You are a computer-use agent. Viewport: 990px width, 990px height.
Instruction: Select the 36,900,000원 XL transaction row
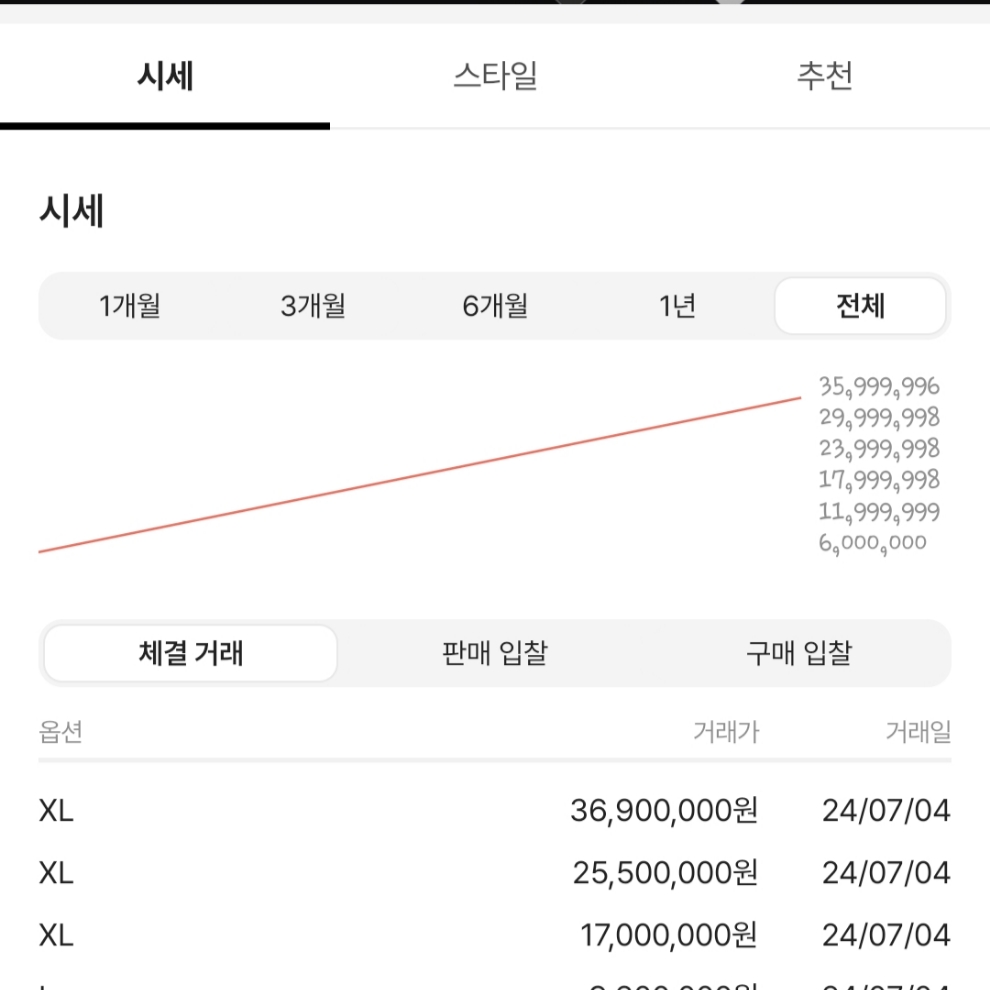coord(495,811)
